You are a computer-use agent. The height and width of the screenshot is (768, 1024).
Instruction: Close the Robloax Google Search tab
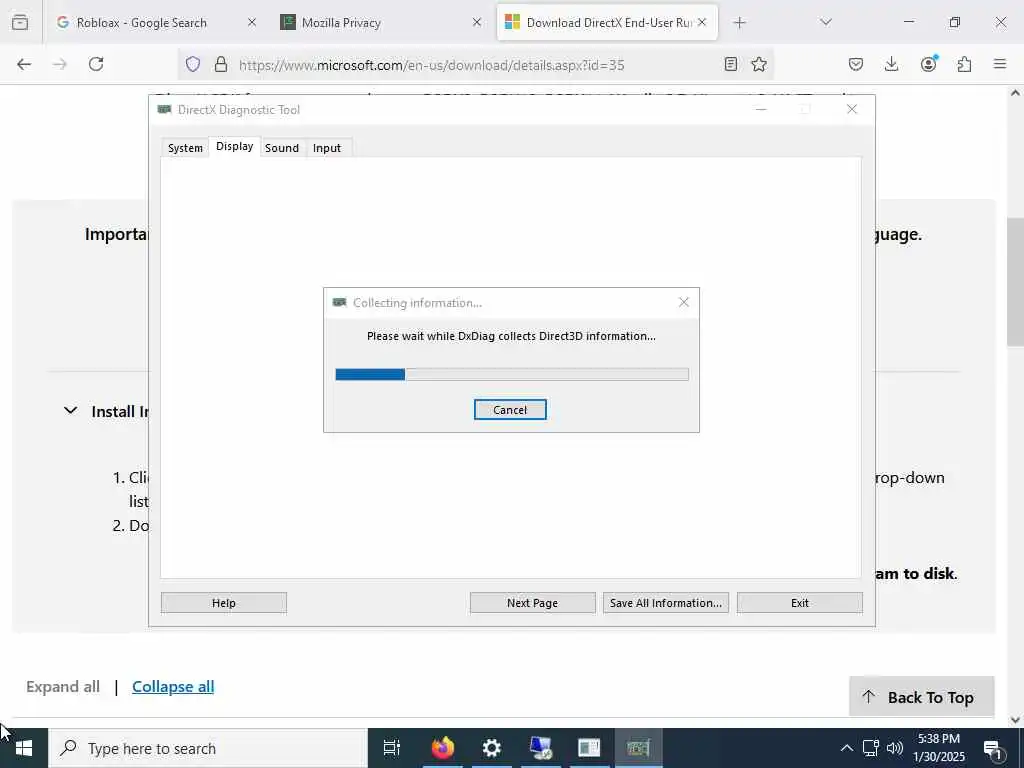[x=251, y=22]
